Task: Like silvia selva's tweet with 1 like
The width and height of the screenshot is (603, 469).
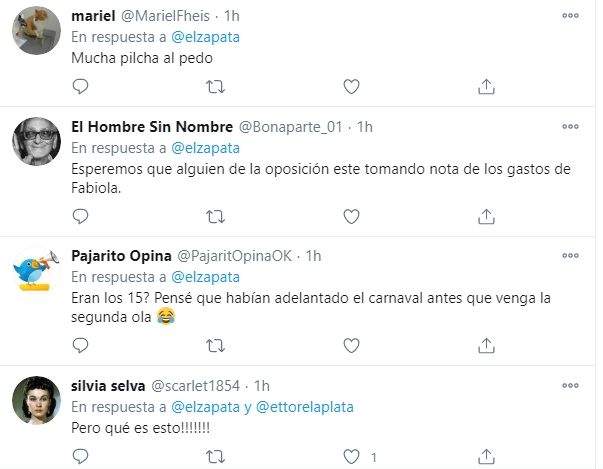Action: pos(351,456)
